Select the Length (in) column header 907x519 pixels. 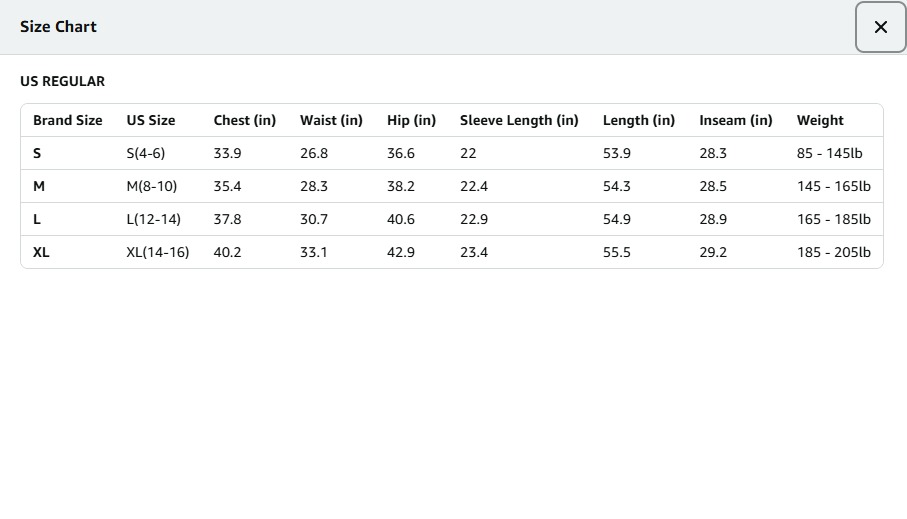638,120
